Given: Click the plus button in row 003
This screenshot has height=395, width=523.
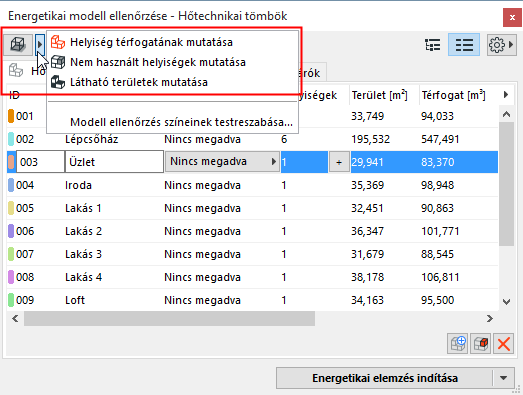Looking at the screenshot, I should click(339, 162).
